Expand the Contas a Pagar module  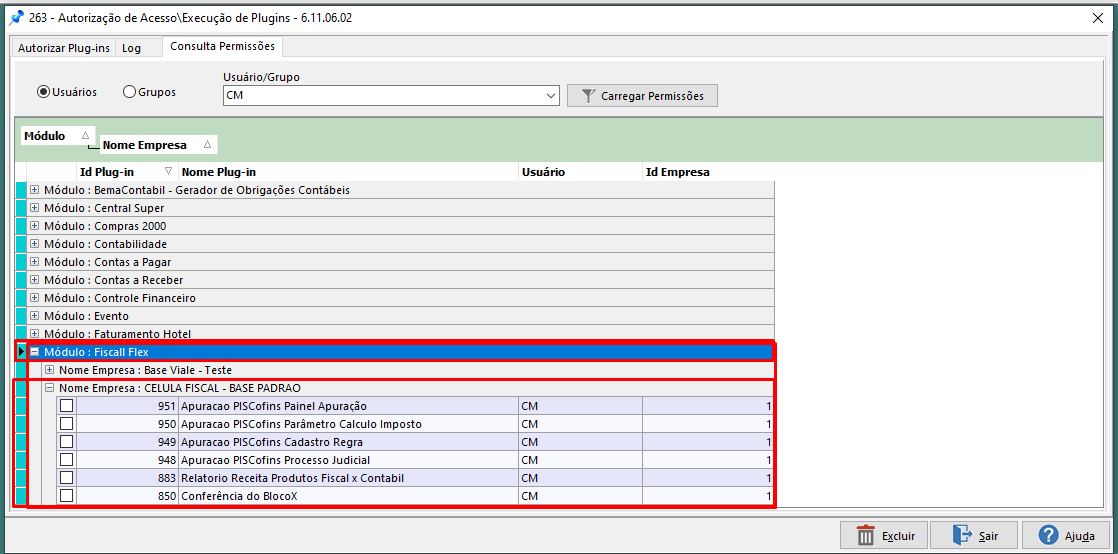34,262
